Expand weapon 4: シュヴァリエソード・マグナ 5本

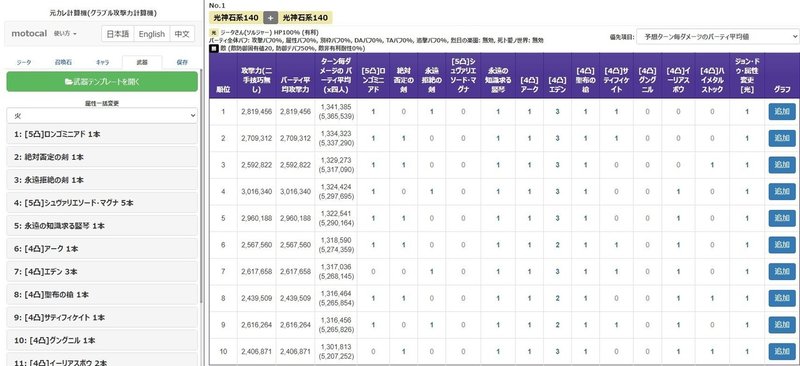click(x=102, y=203)
